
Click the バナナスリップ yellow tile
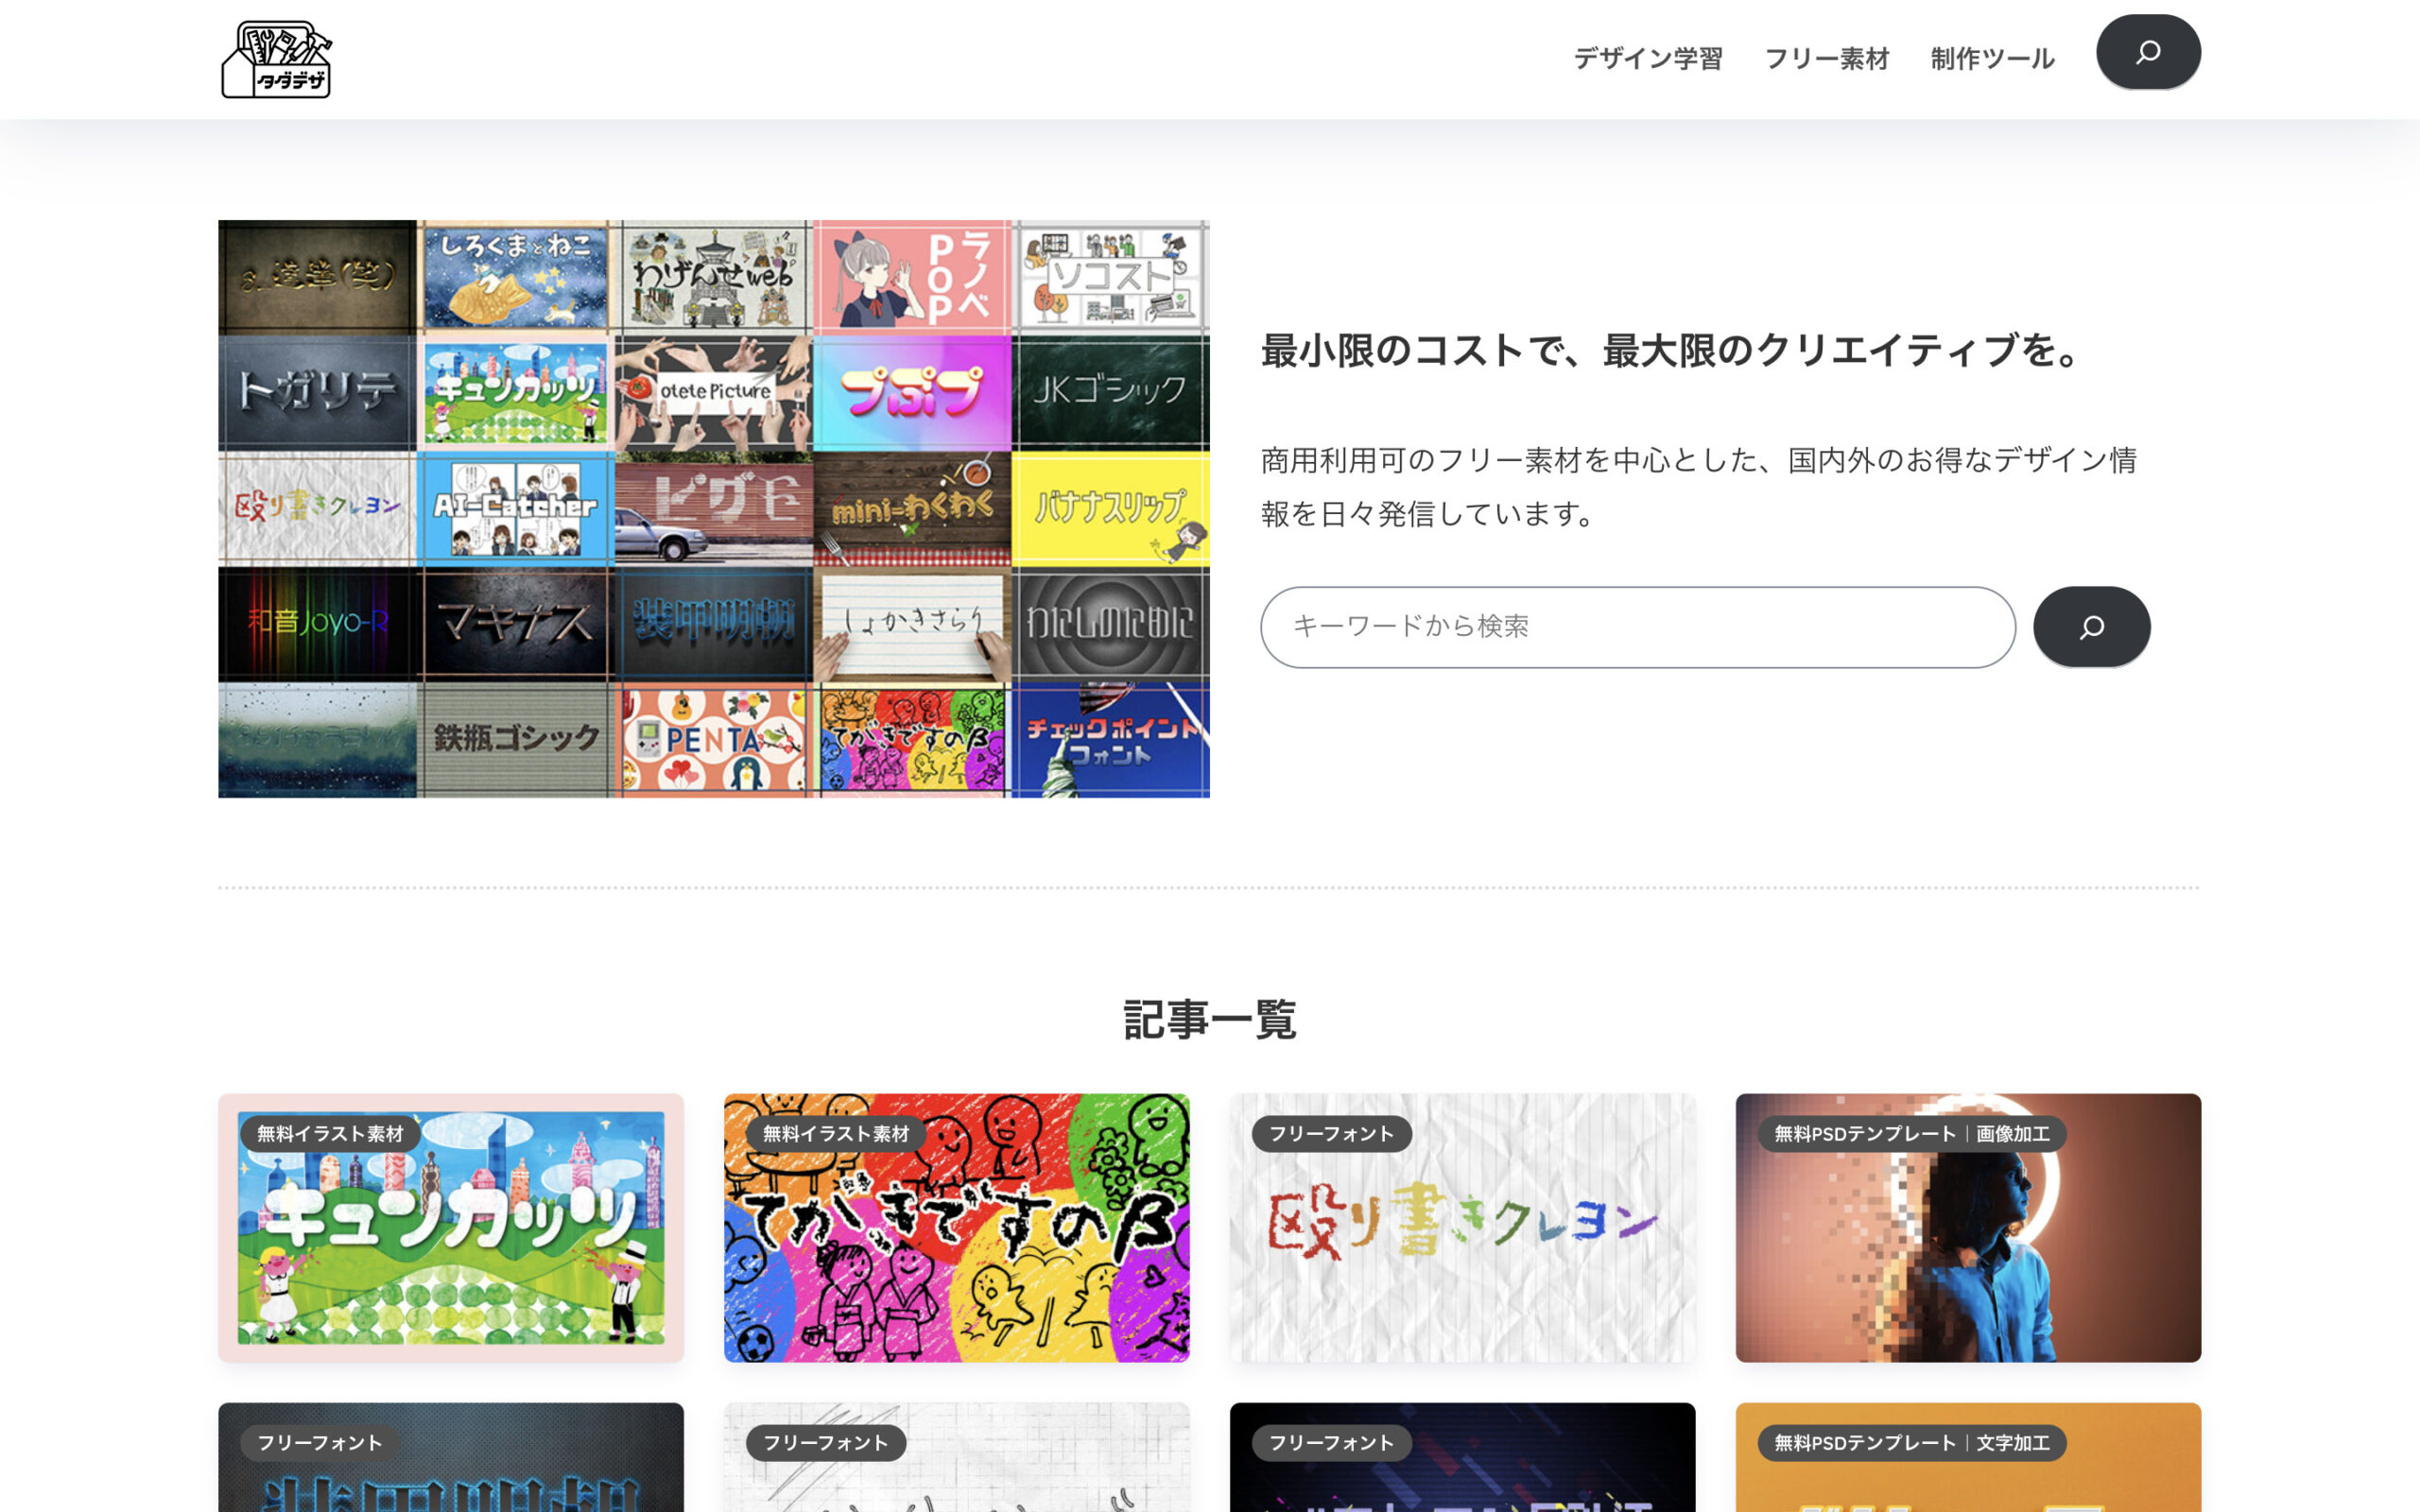click(x=1110, y=509)
